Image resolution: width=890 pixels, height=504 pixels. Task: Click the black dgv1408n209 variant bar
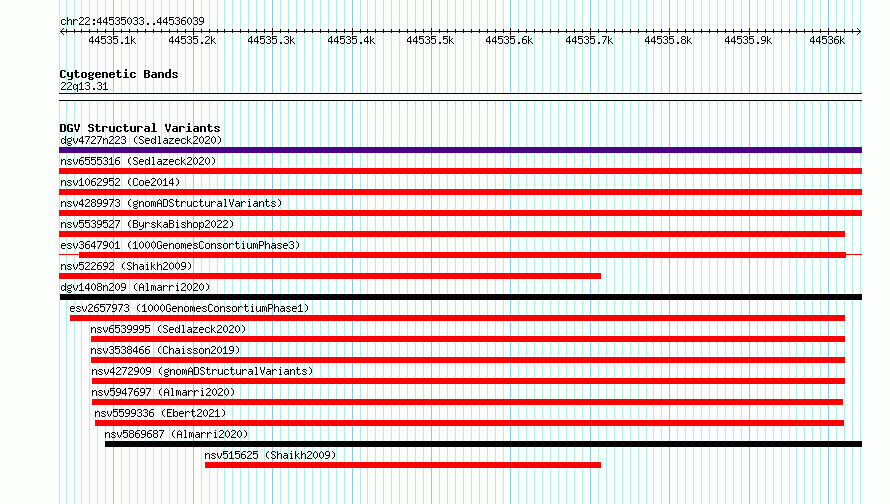click(460, 297)
